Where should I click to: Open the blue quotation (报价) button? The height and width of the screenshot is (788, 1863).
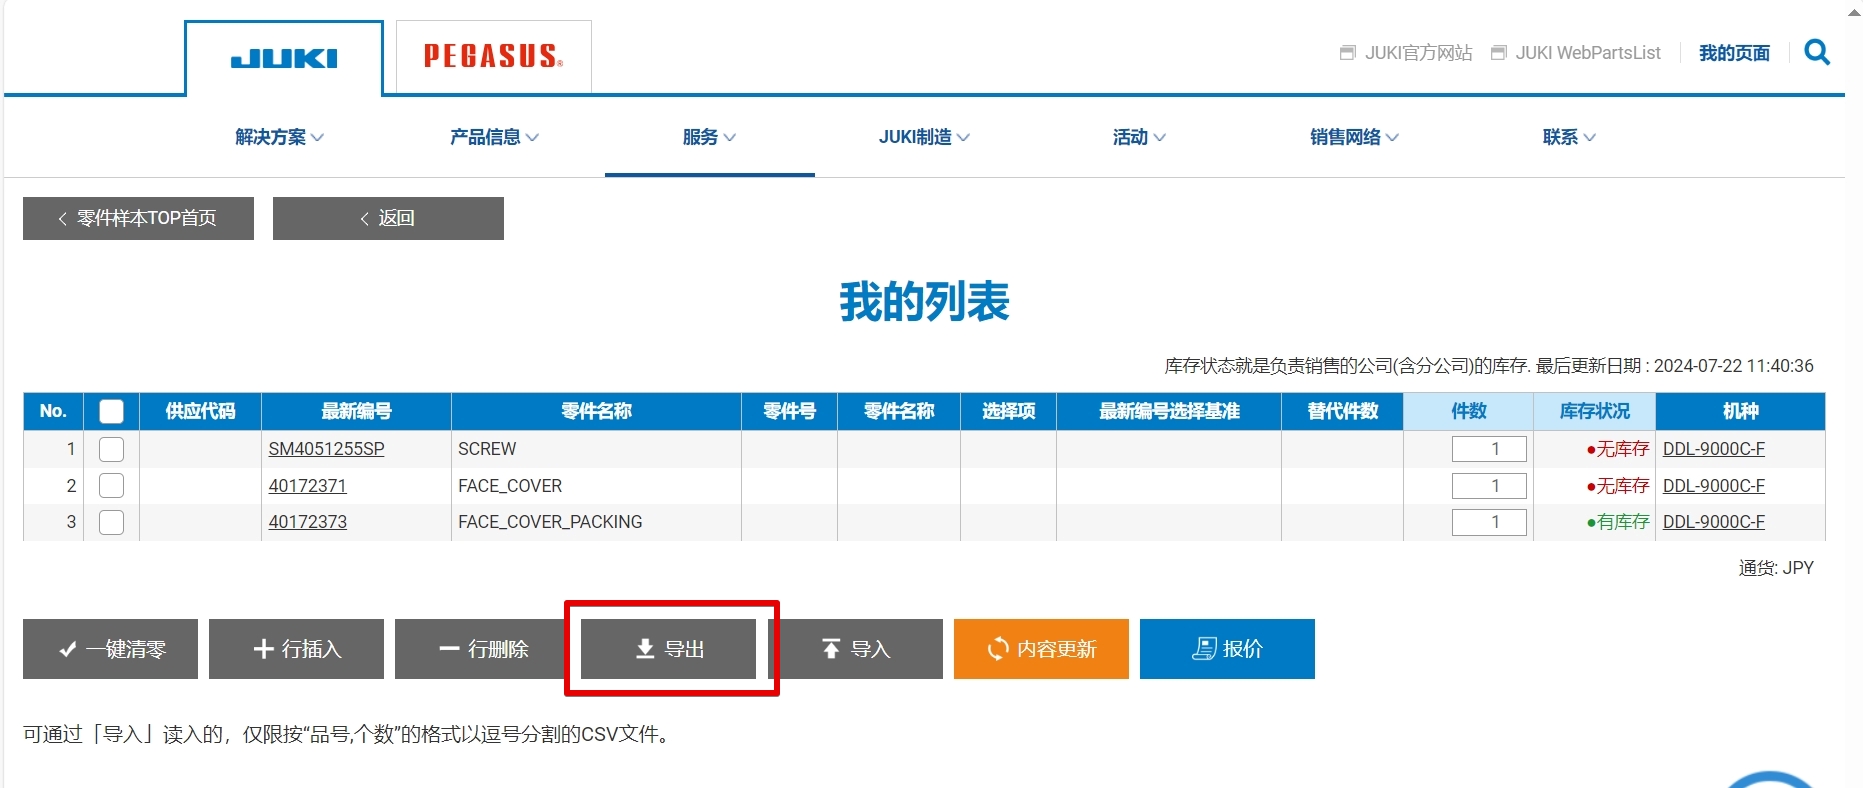point(1226,649)
